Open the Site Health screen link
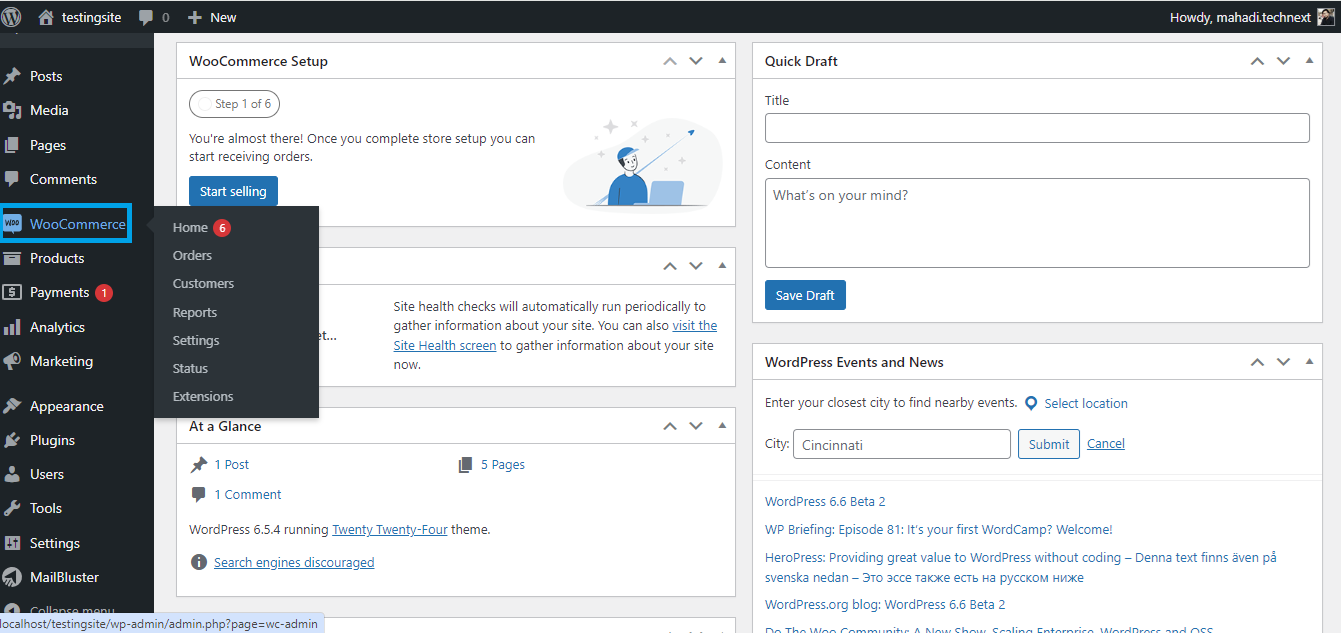 click(x=444, y=345)
